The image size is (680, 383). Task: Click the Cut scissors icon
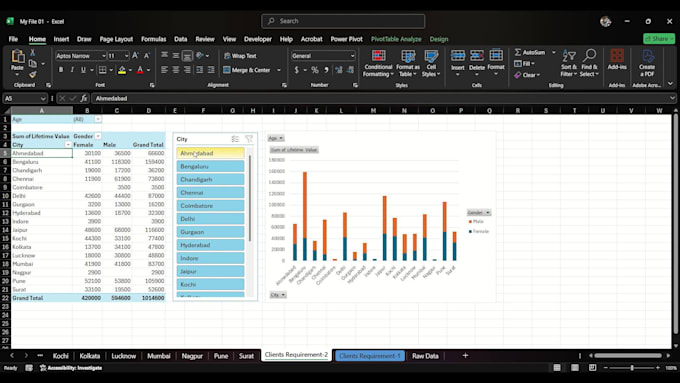pos(33,53)
